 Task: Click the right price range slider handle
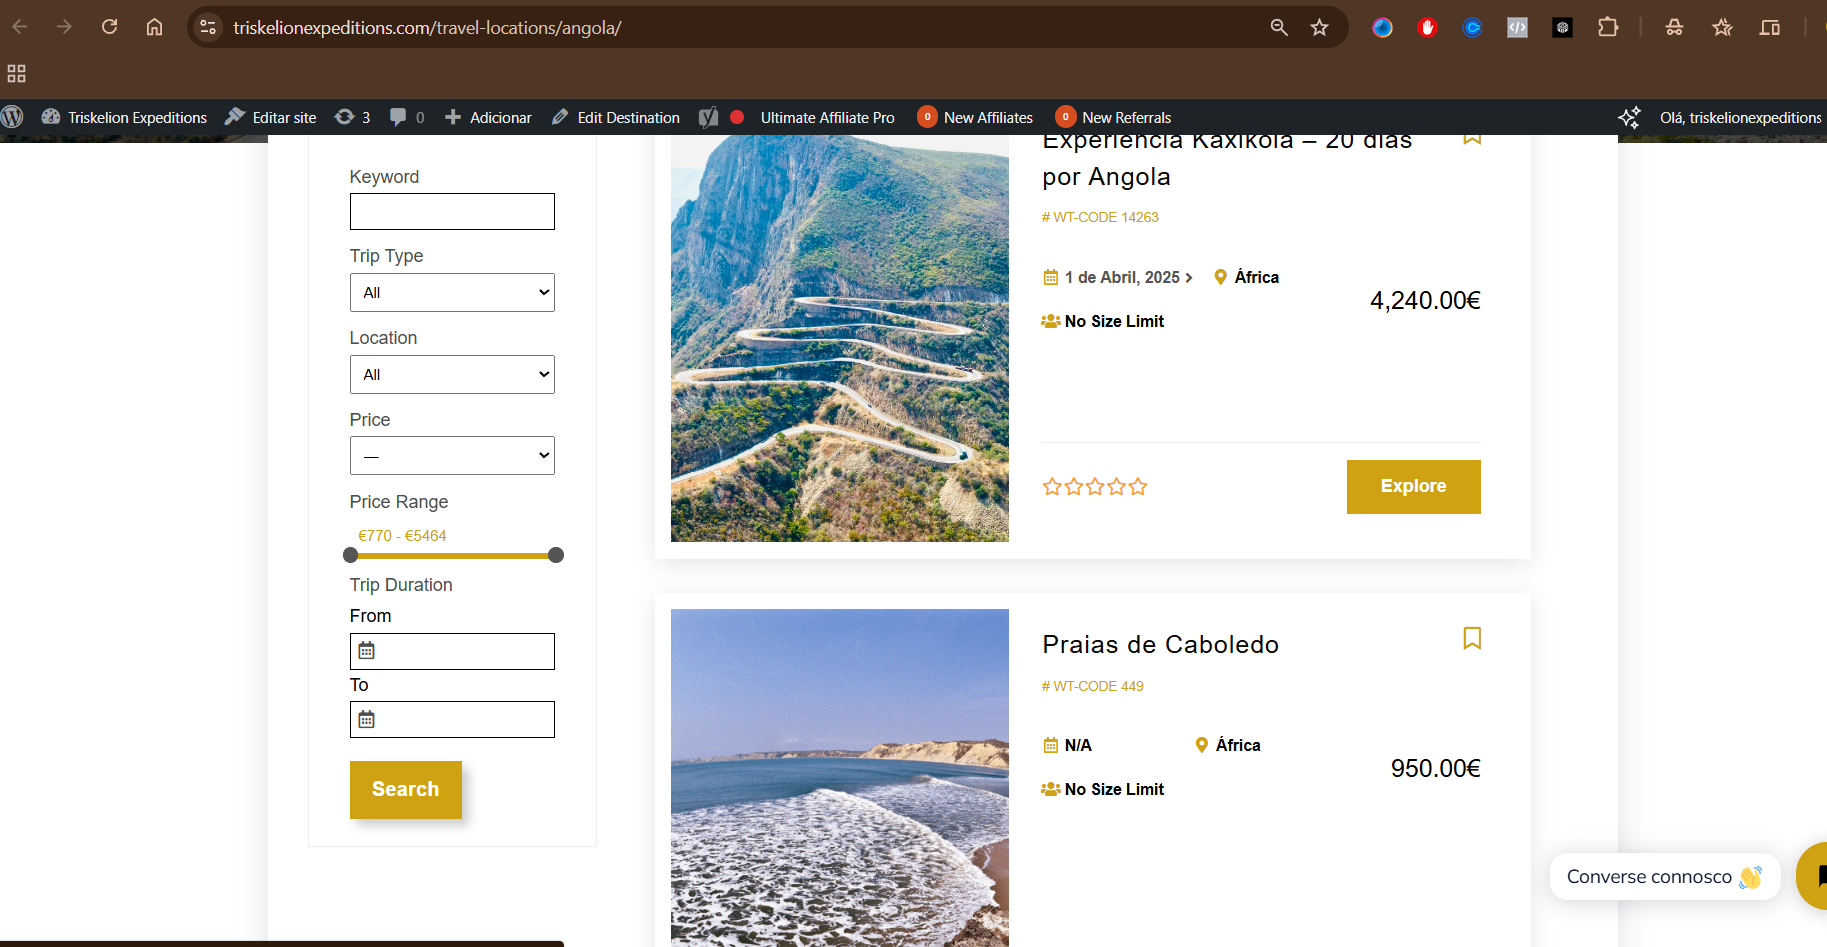click(556, 555)
